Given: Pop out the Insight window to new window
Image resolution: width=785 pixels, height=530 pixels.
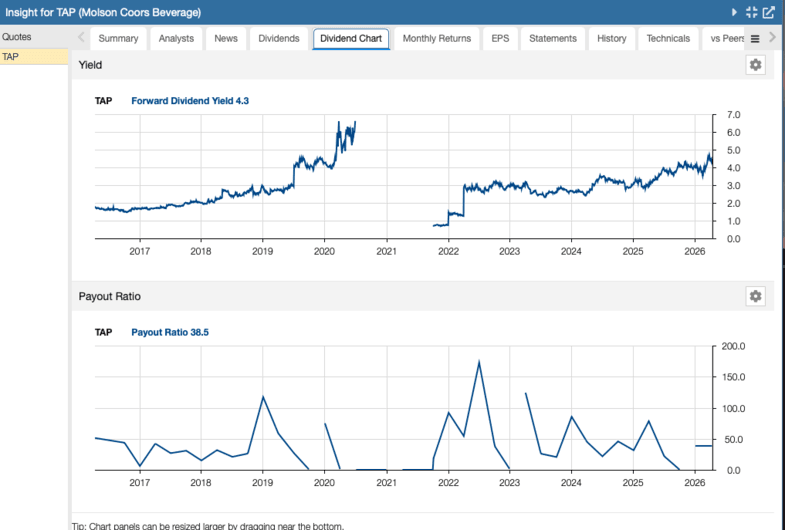Looking at the screenshot, I should (x=768, y=12).
